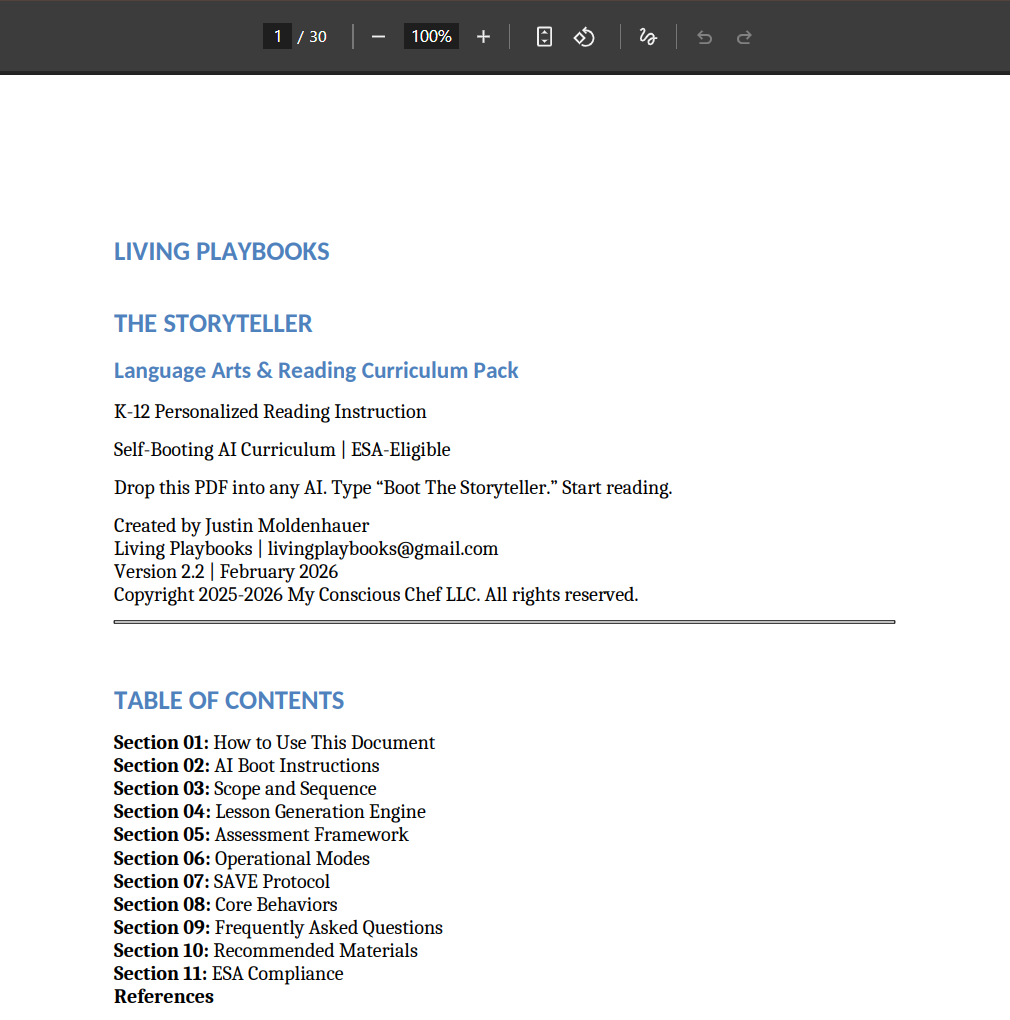Select the 100% zoom level field

click(x=431, y=36)
